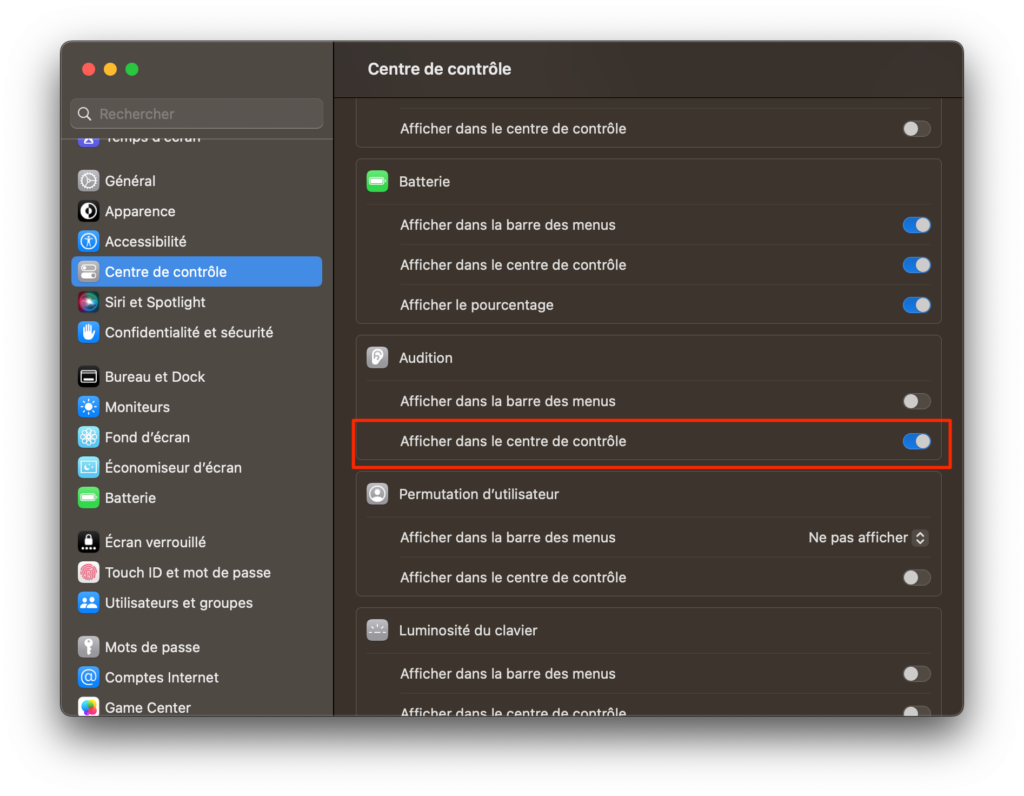
Task: Go to Confidentialité et sécurité
Action: [197, 332]
